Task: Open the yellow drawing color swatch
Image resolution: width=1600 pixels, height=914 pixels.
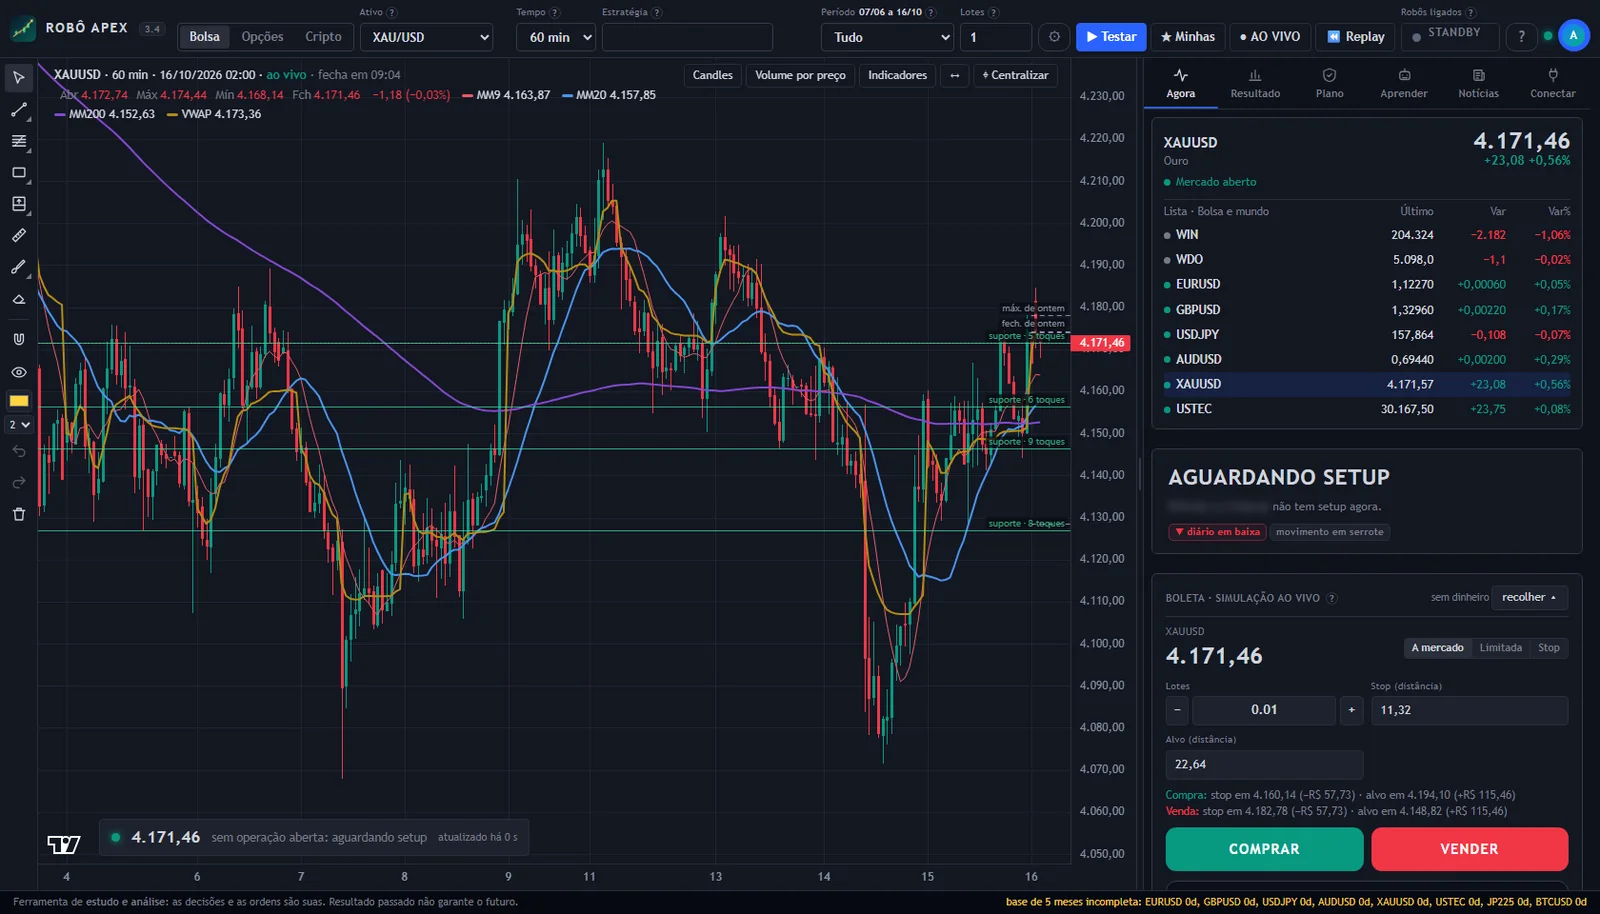Action: tap(18, 400)
